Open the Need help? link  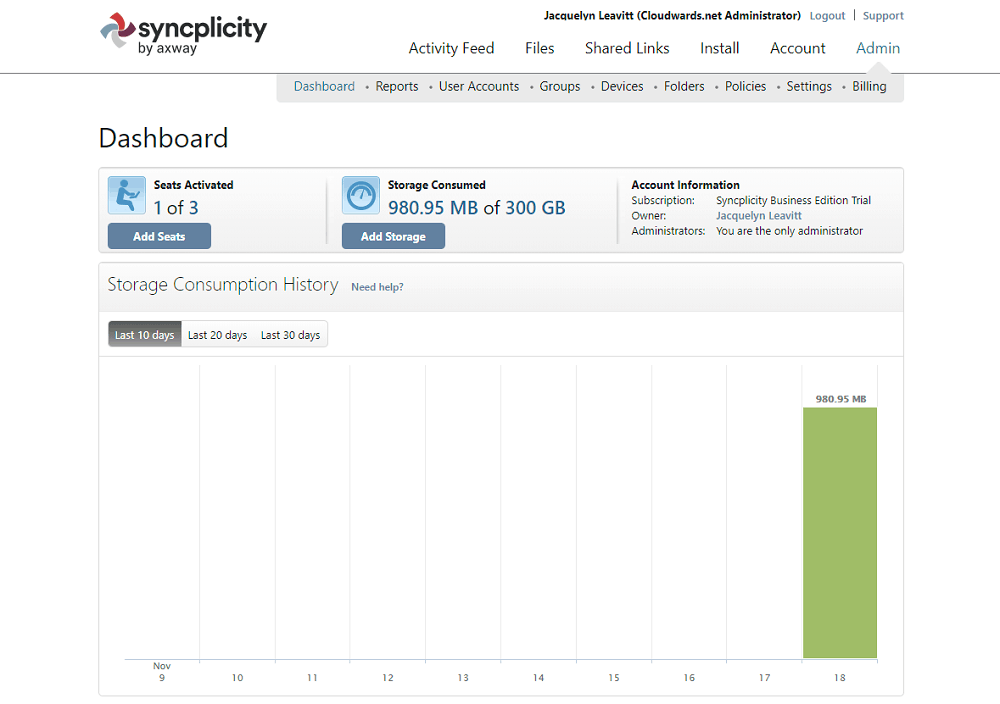(x=378, y=287)
